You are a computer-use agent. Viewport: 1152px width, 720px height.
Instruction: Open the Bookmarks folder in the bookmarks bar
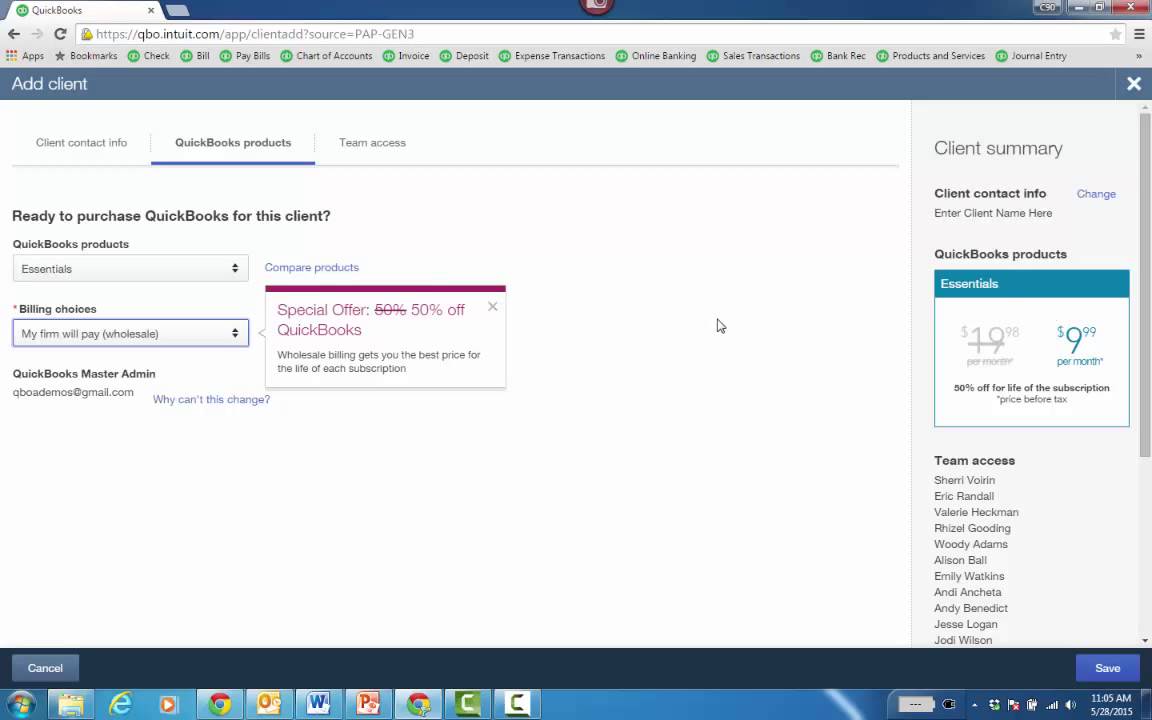(x=86, y=56)
